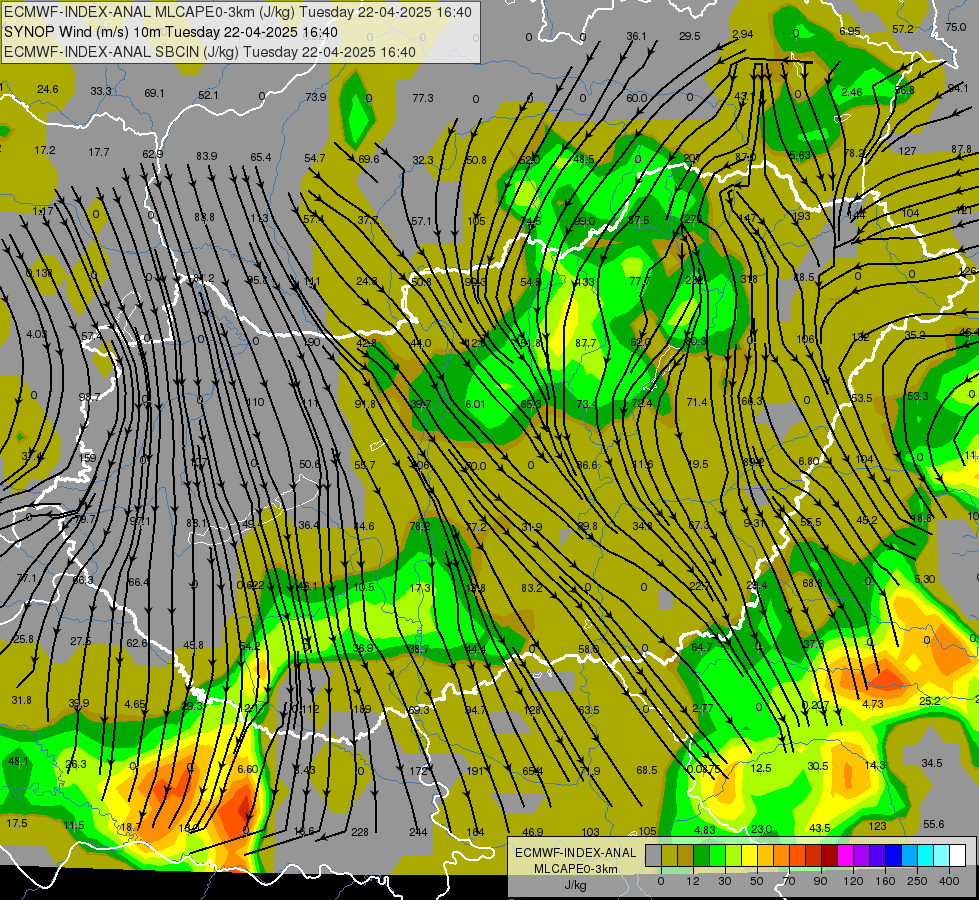Screen dimensions: 979x900
Task: Click the 'MLCAPE0-3km' legend title
Action: coord(576,869)
